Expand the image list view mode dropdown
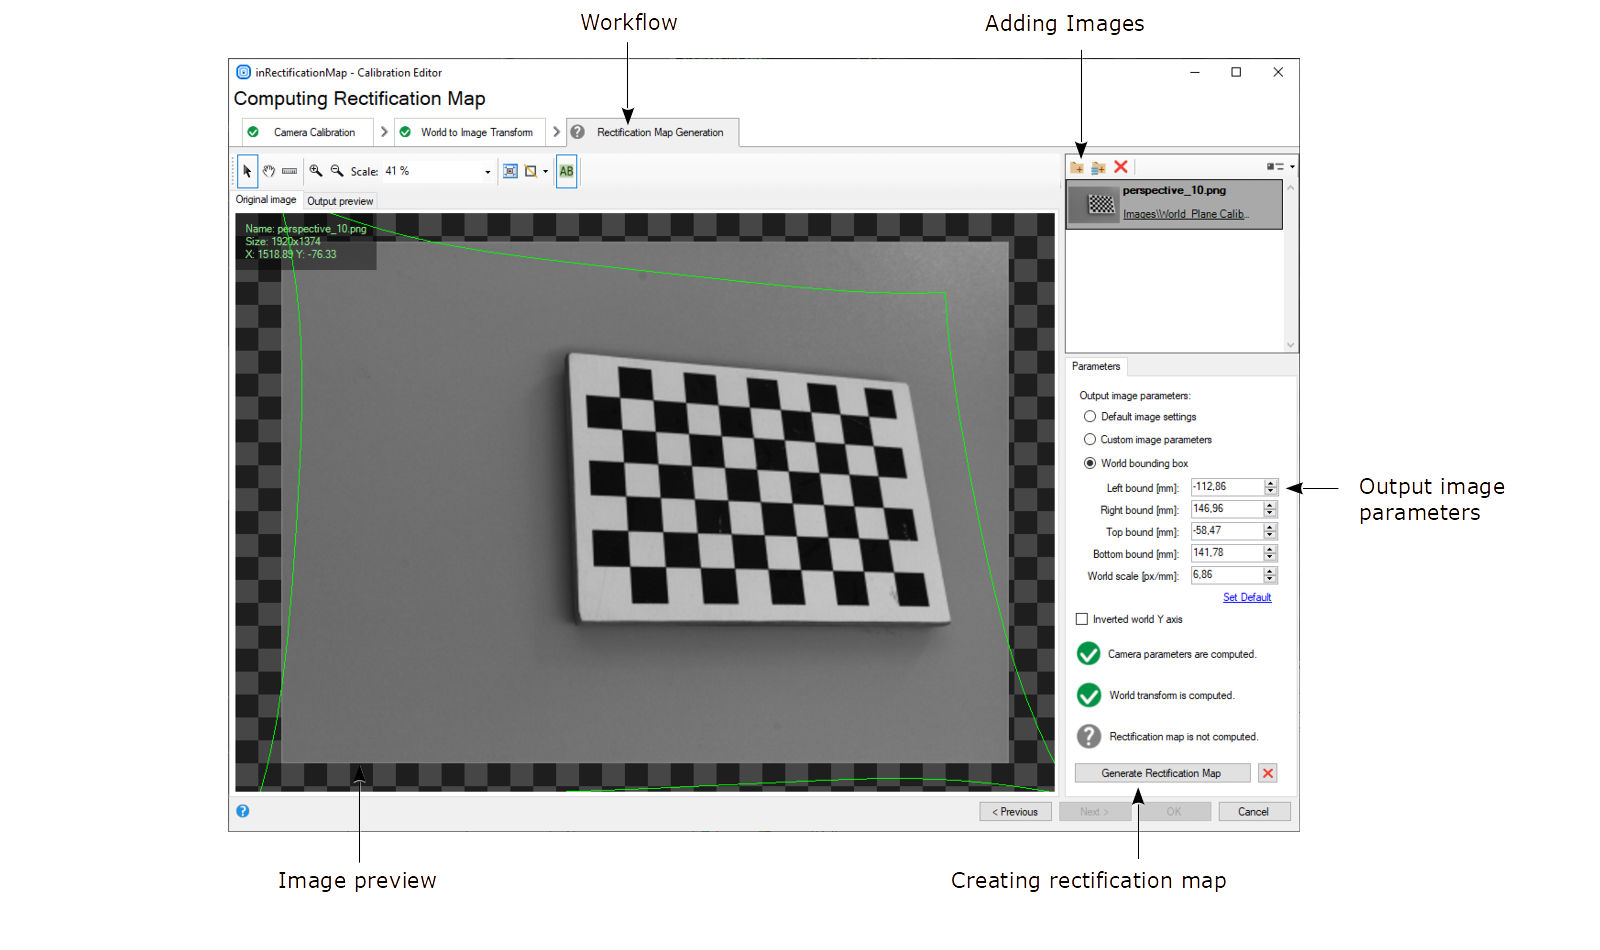Image resolution: width=1600 pixels, height=950 pixels. [x=1292, y=167]
